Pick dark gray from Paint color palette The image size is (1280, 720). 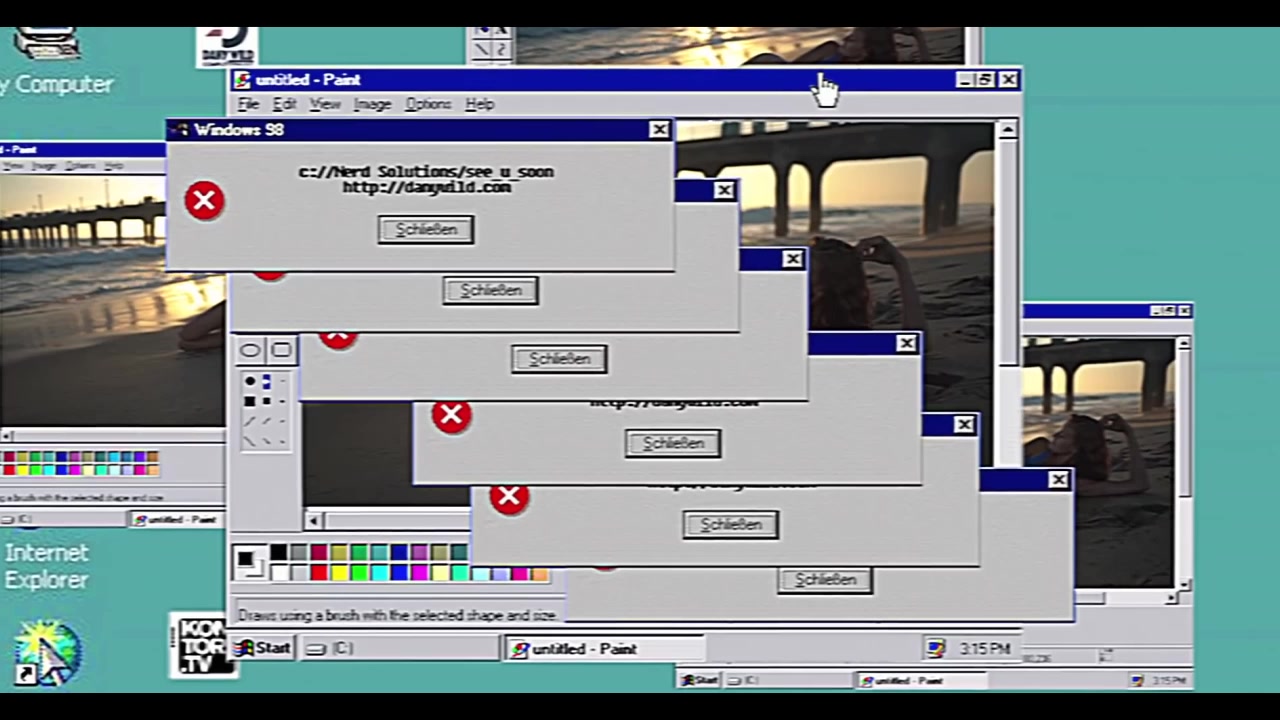tap(299, 553)
